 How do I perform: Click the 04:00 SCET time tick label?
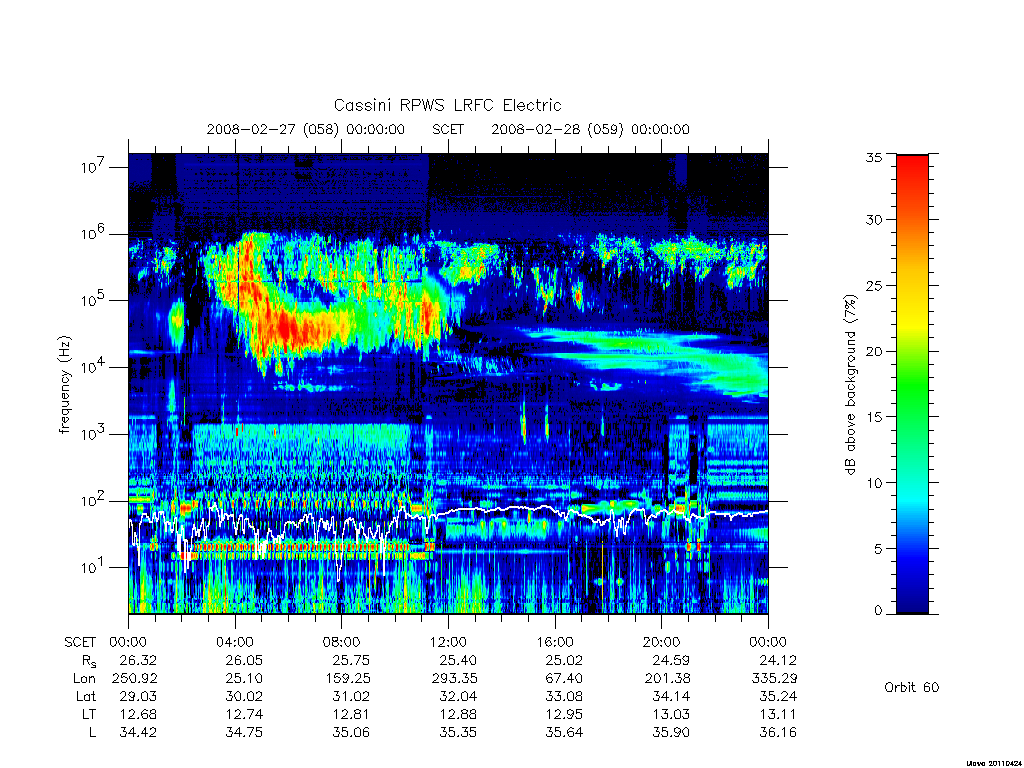point(235,642)
